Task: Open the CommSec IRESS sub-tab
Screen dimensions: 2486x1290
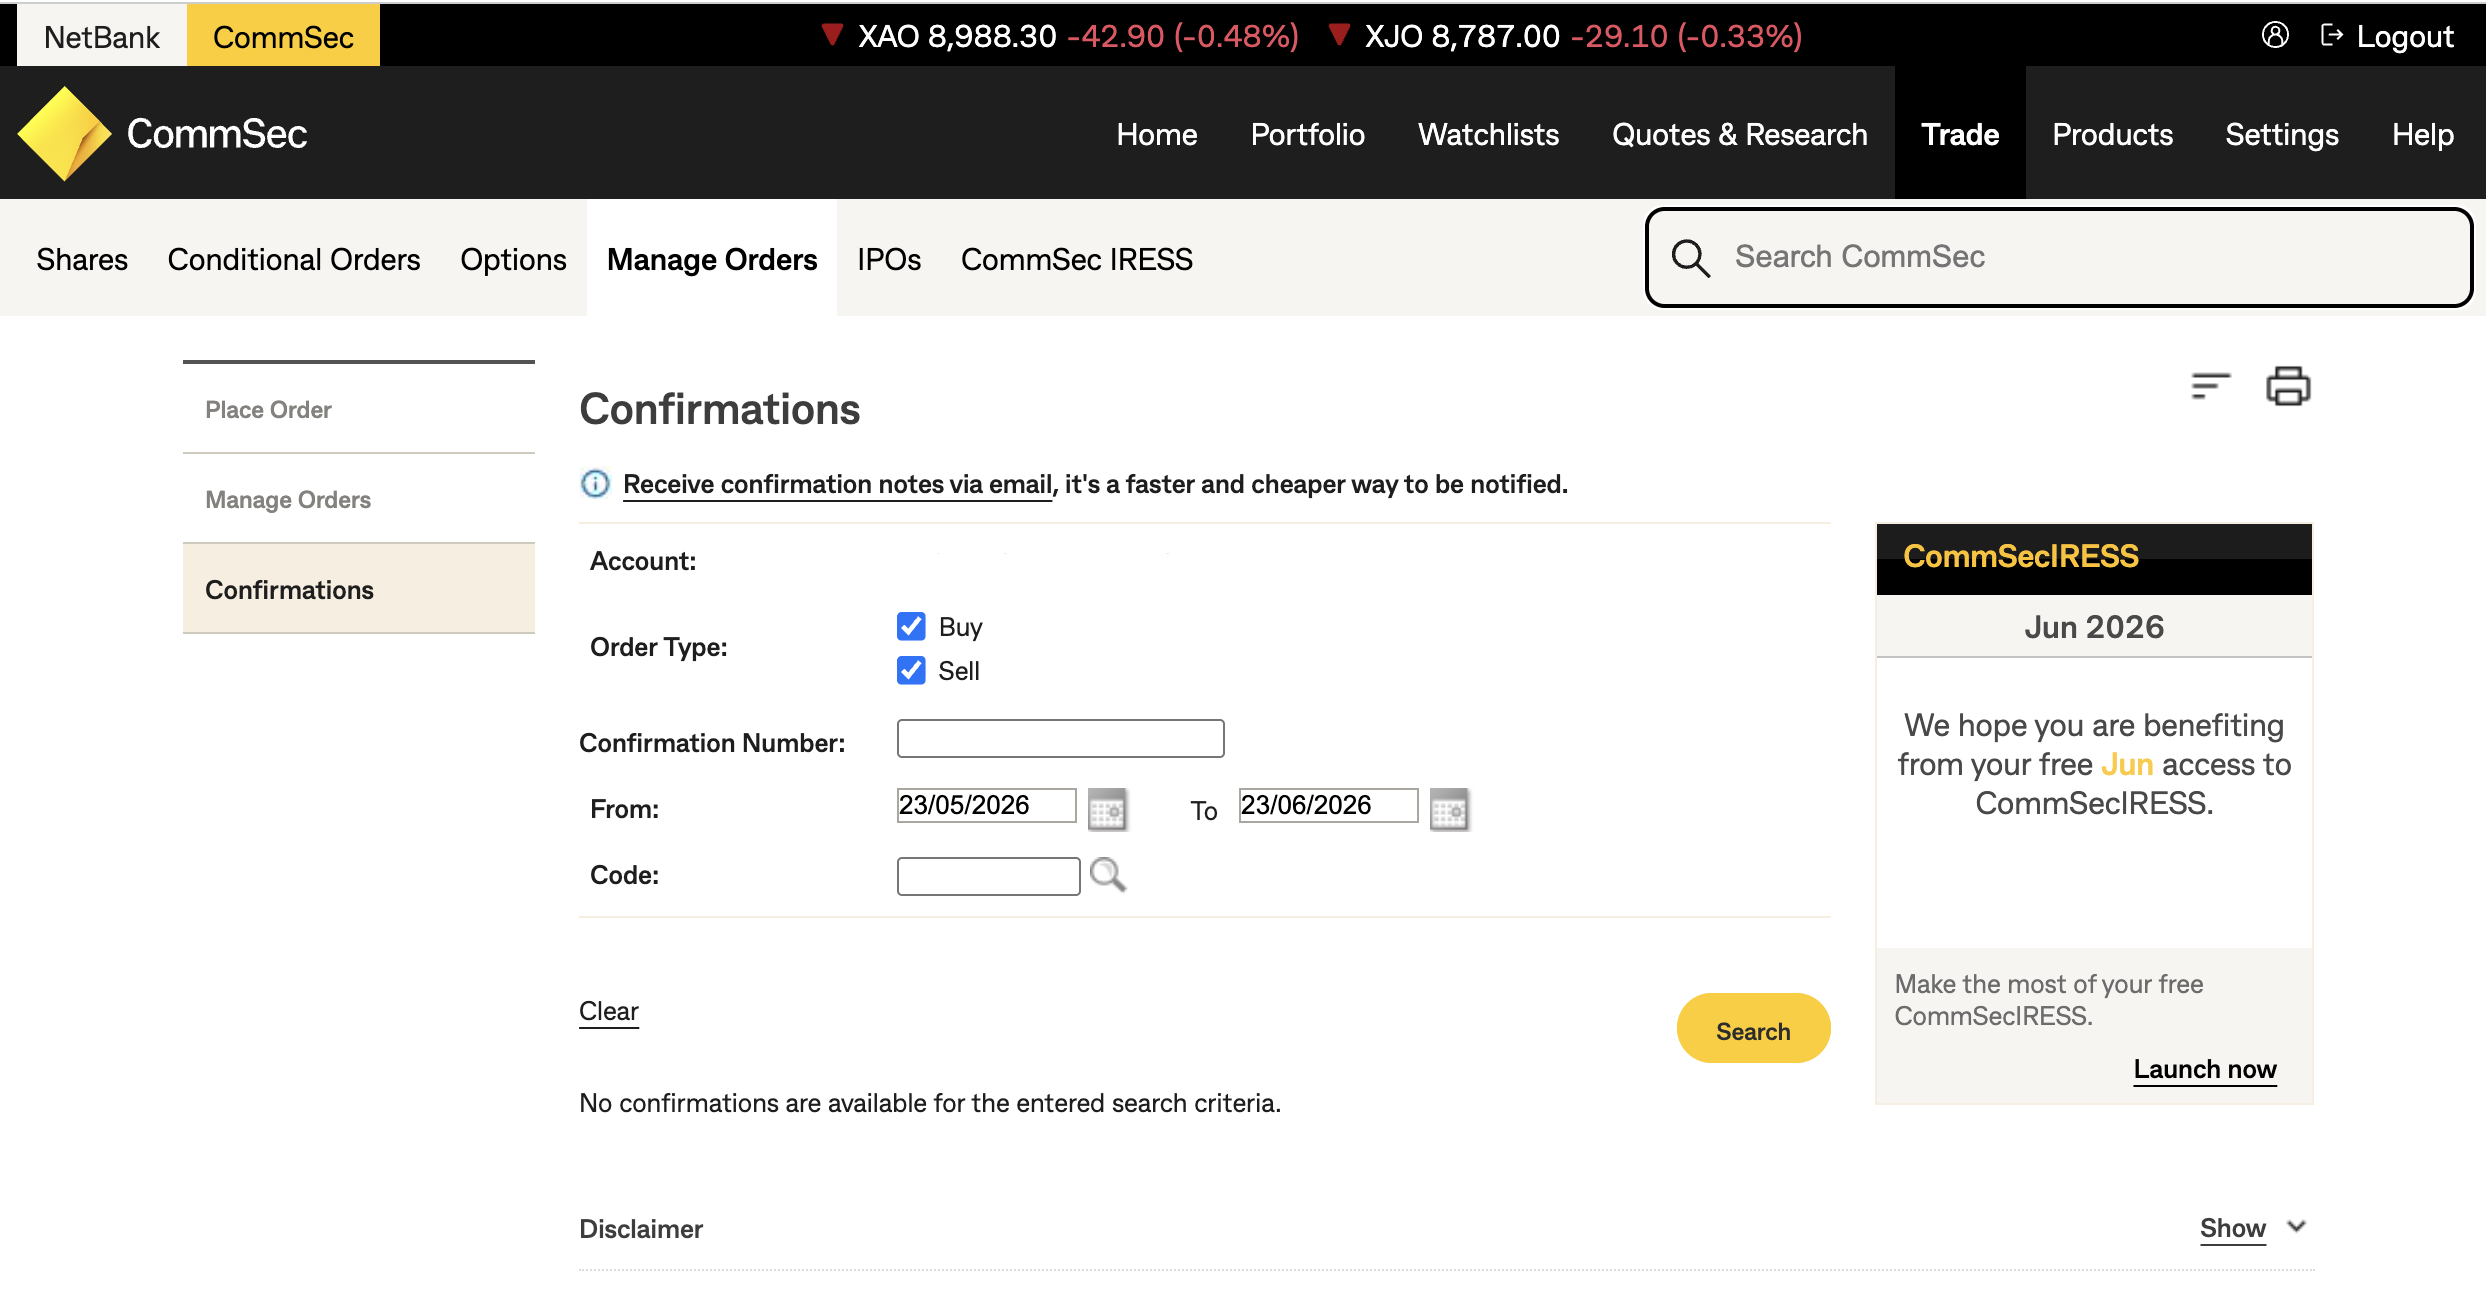Action: (1077, 259)
